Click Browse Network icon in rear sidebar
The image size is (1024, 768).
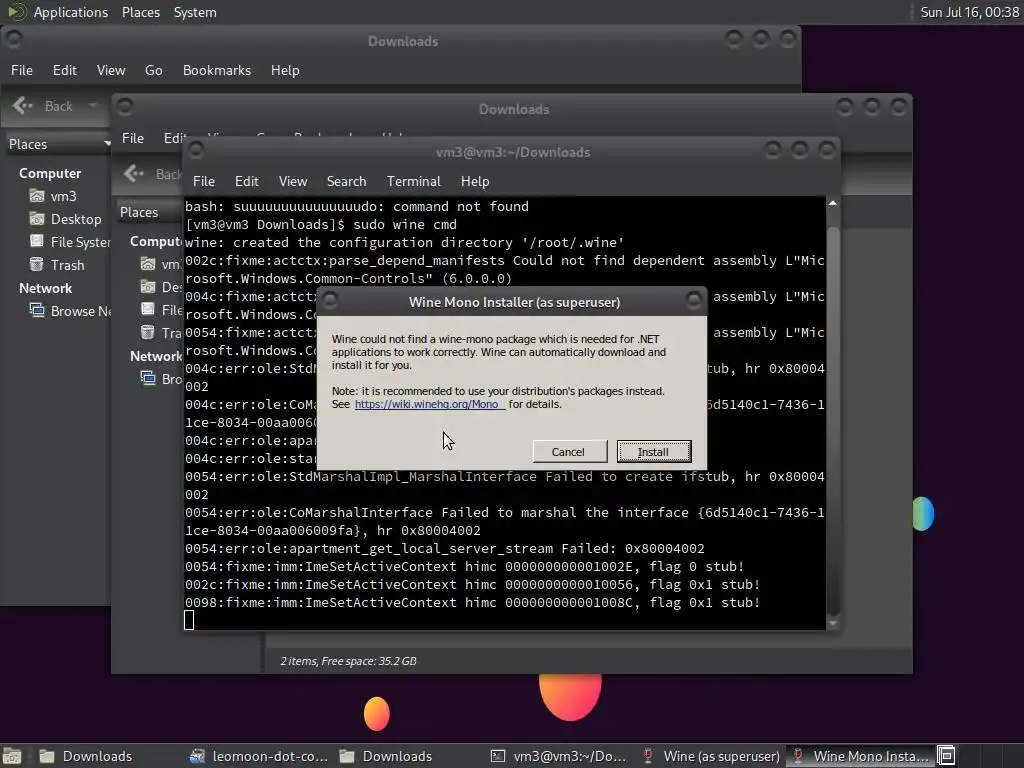(x=37, y=310)
